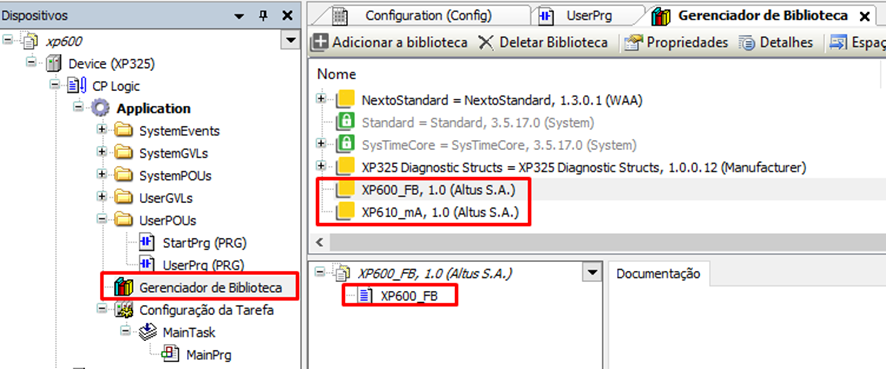Open the Dispositivos panel options arrow
Image resolution: width=886 pixels, height=369 pixels.
240,16
